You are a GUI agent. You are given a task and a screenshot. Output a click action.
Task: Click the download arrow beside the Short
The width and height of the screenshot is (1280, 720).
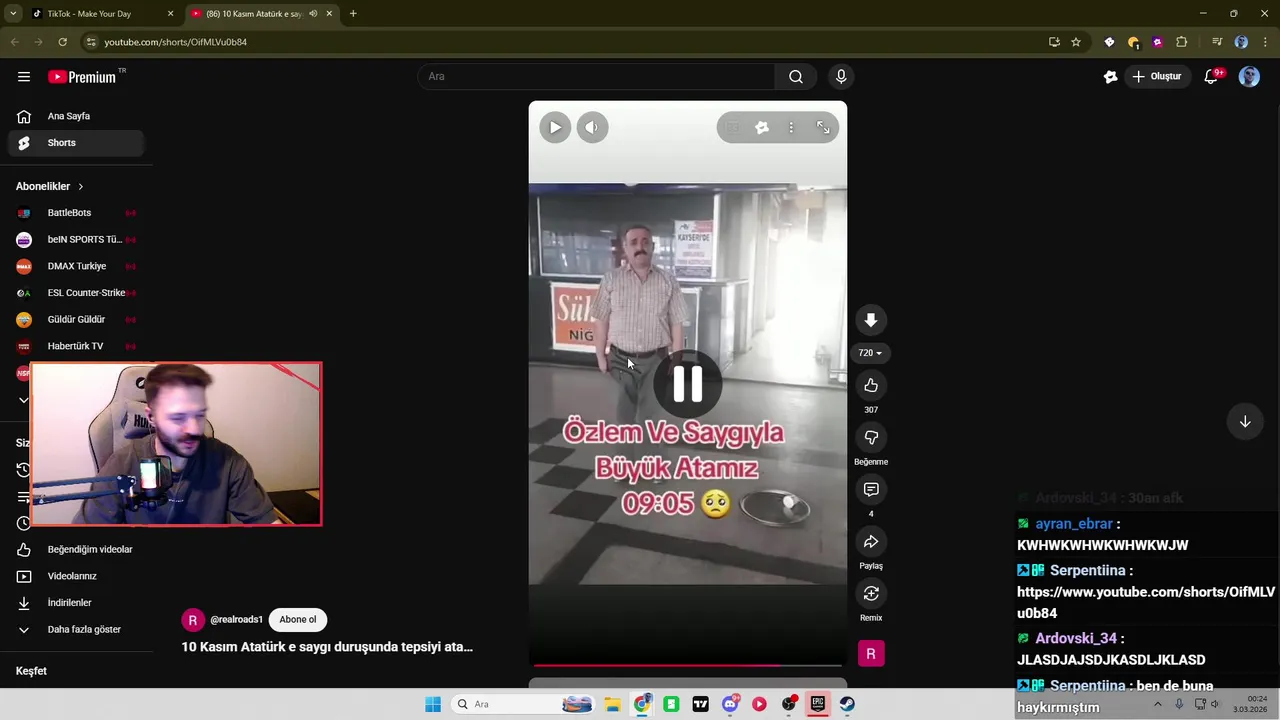(x=871, y=320)
